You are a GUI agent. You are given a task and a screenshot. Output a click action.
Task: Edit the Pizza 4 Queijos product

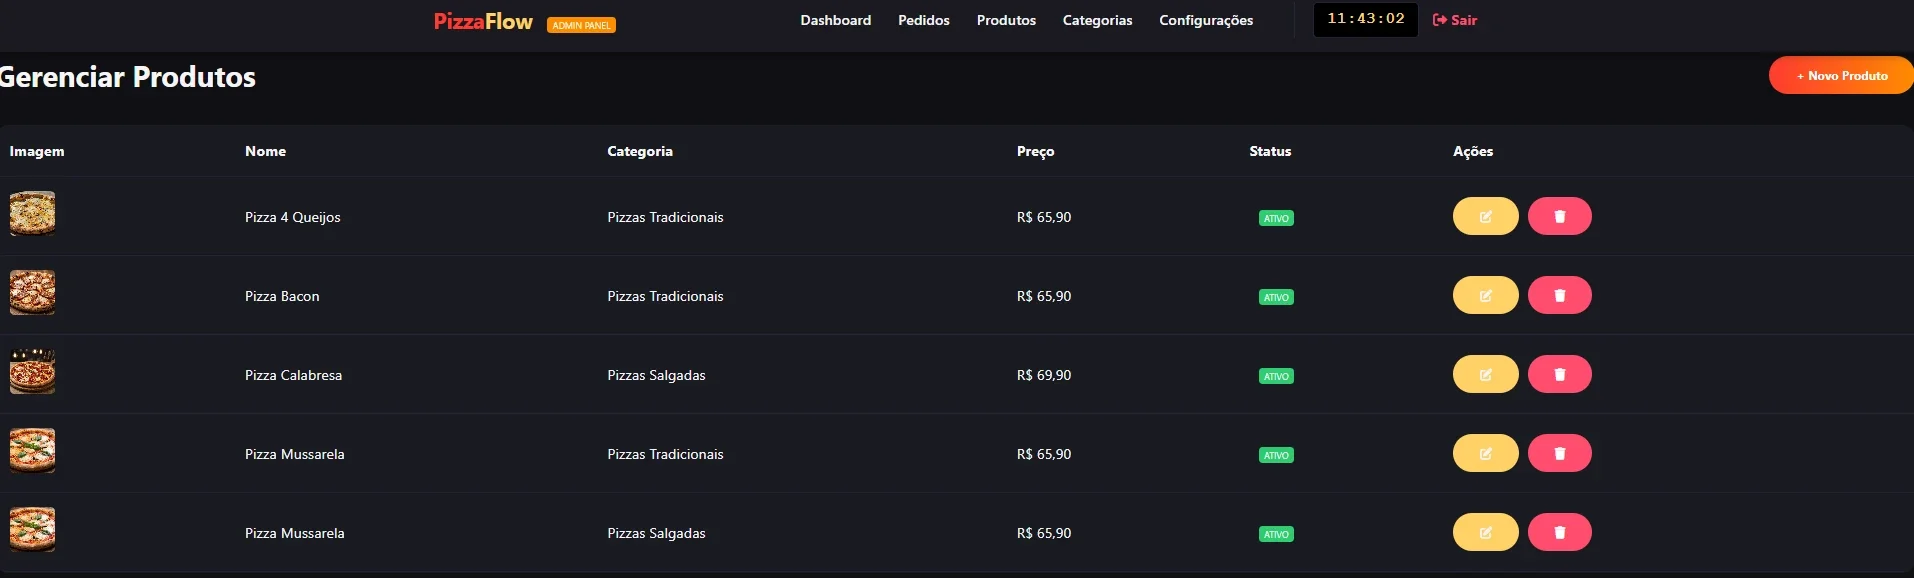pos(1485,216)
